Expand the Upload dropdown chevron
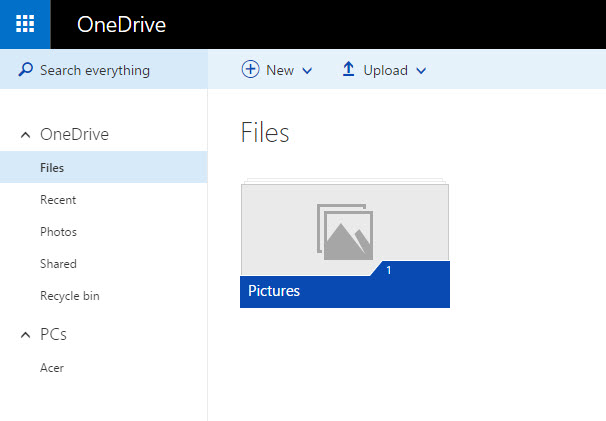This screenshot has height=421, width=606. click(x=421, y=71)
